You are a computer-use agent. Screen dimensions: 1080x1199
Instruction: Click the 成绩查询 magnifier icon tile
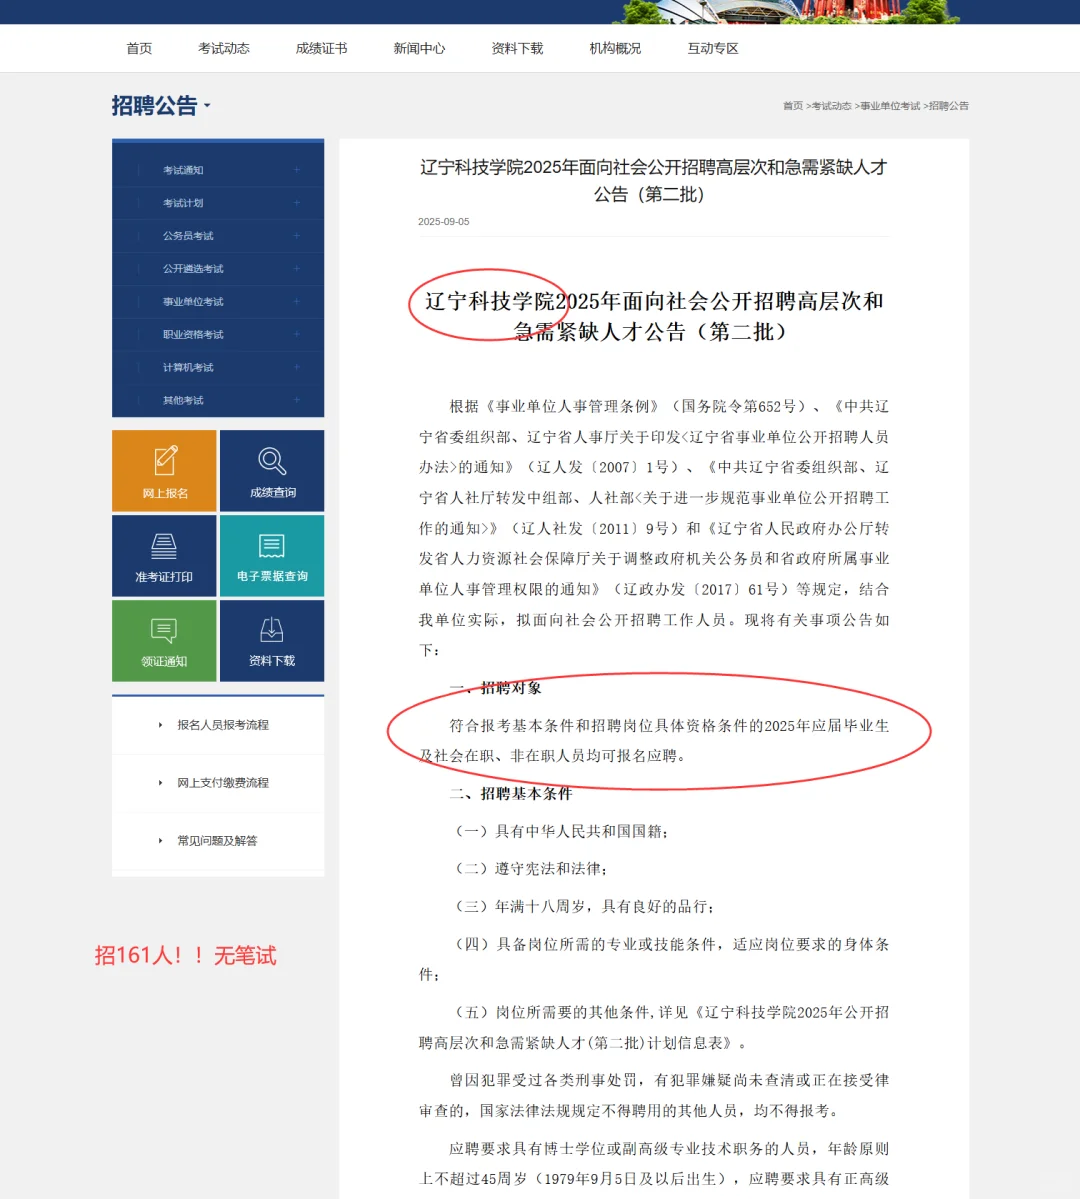click(x=272, y=470)
